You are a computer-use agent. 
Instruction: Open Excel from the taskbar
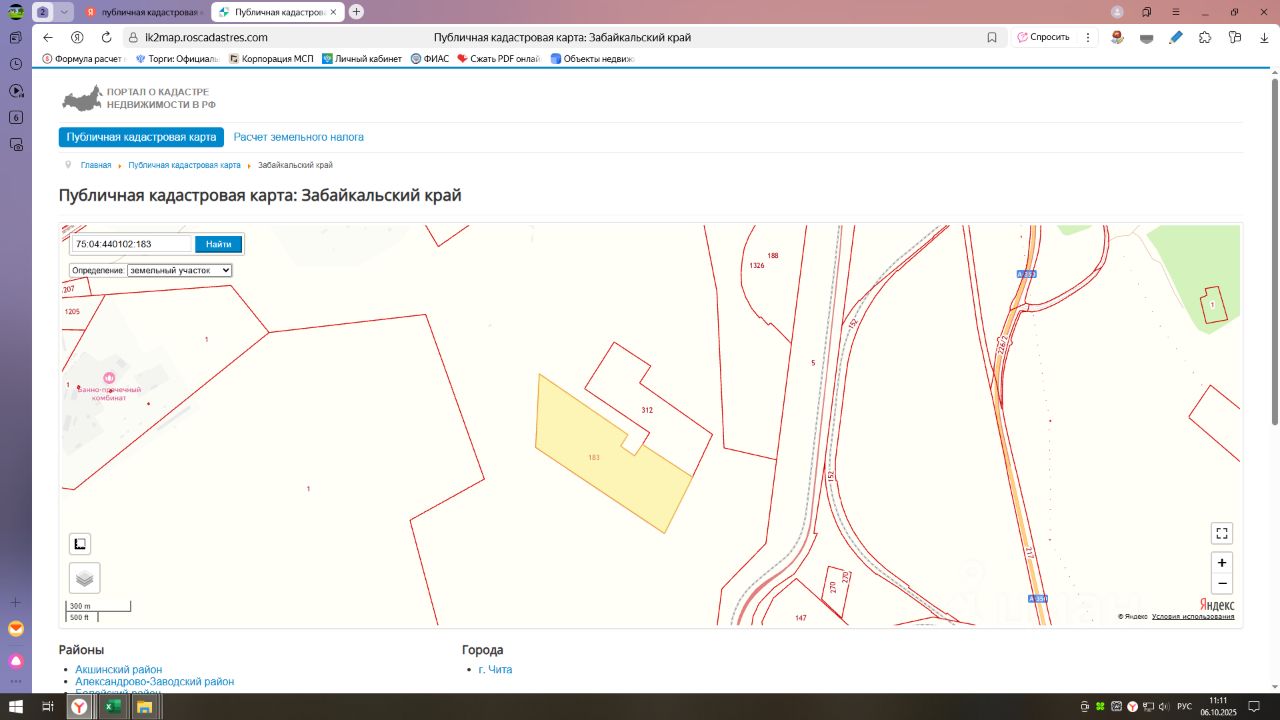(112, 706)
